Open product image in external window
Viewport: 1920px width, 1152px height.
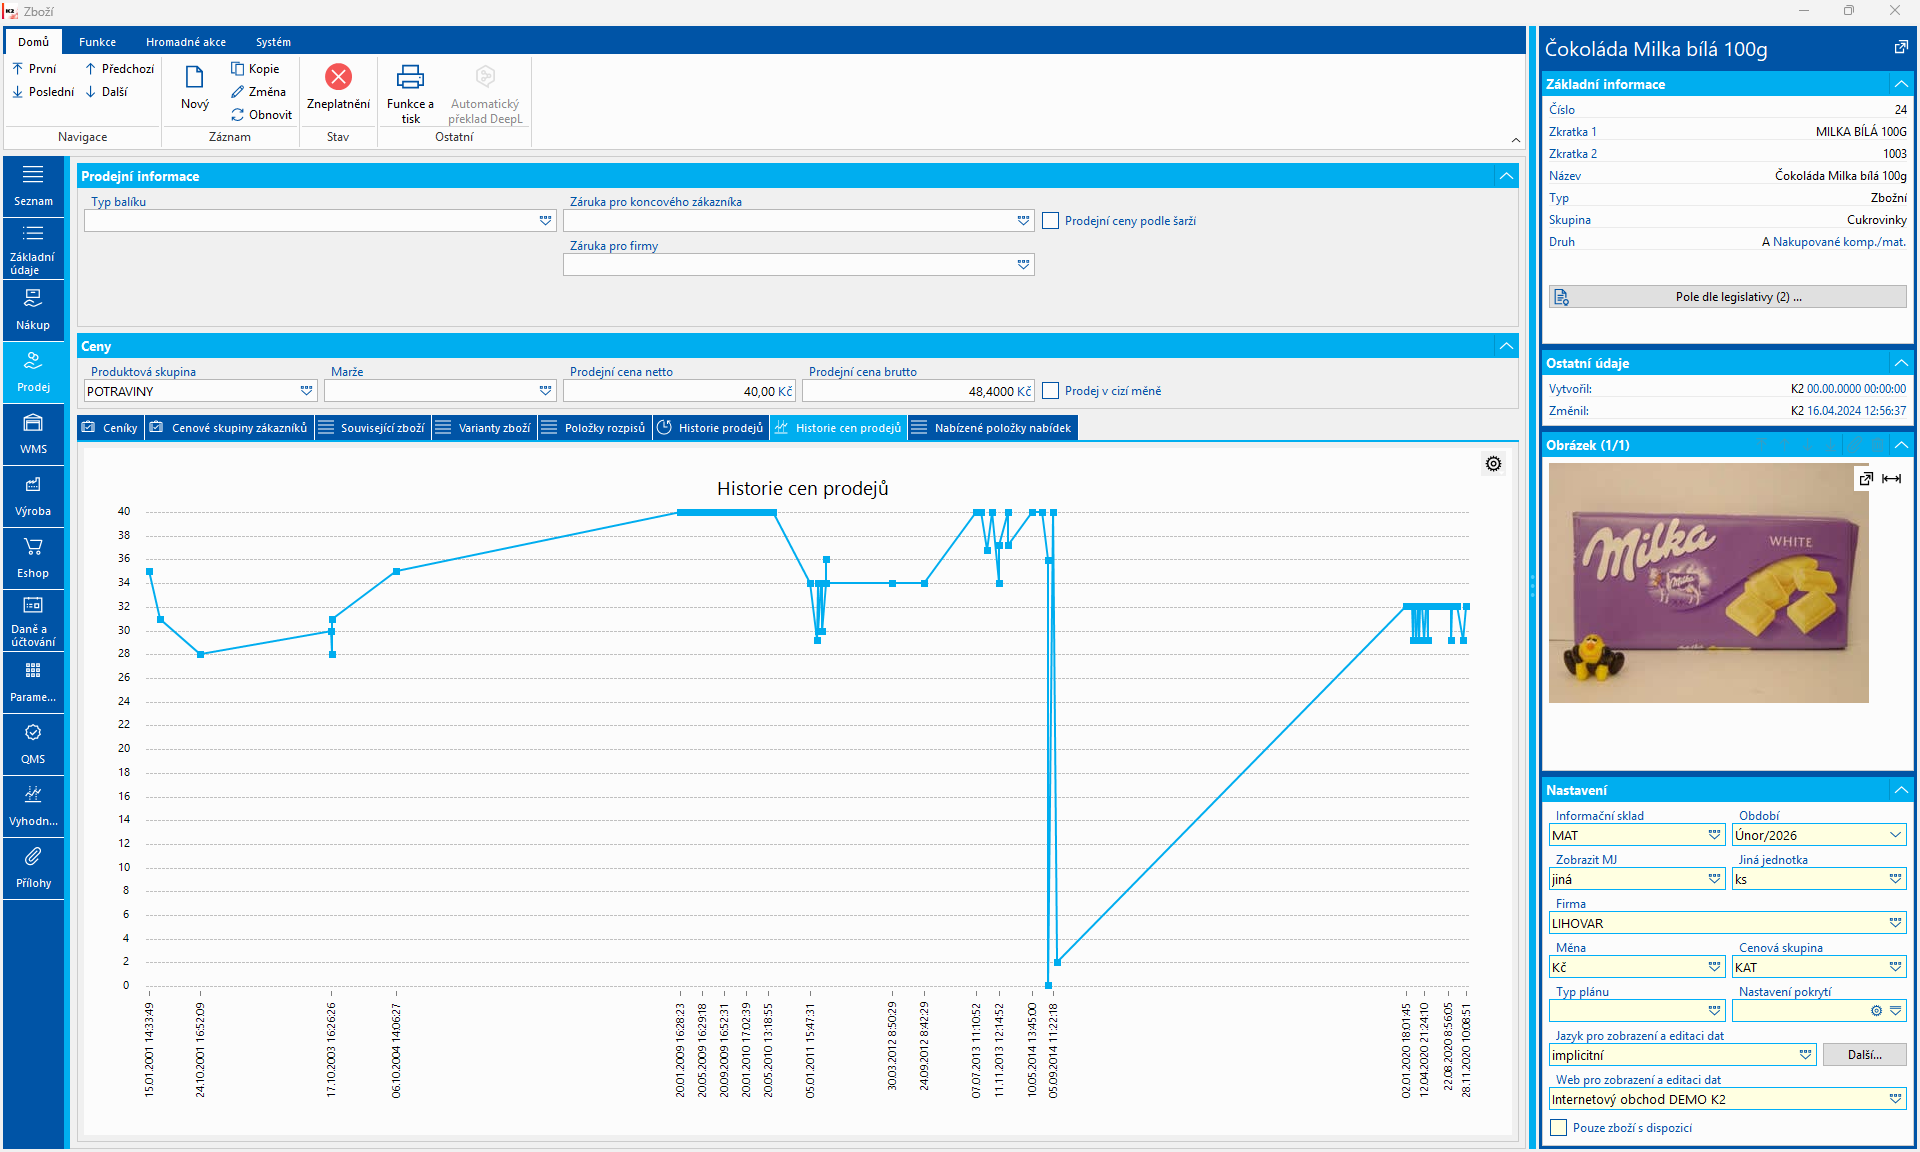[x=1866, y=479]
